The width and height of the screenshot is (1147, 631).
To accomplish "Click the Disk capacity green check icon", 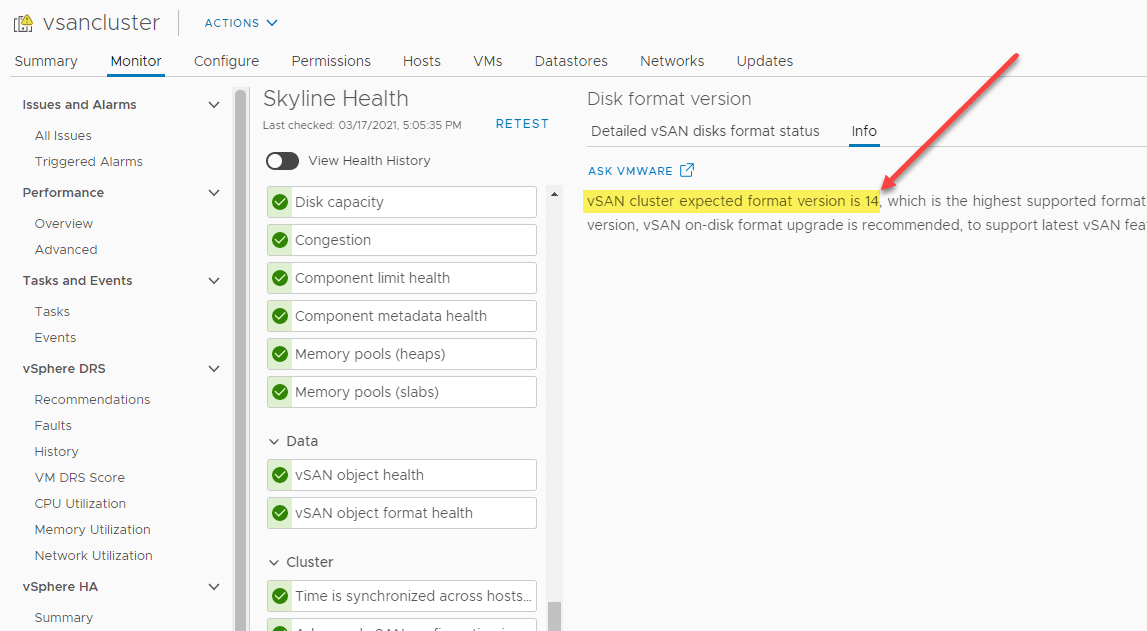I will [x=280, y=202].
